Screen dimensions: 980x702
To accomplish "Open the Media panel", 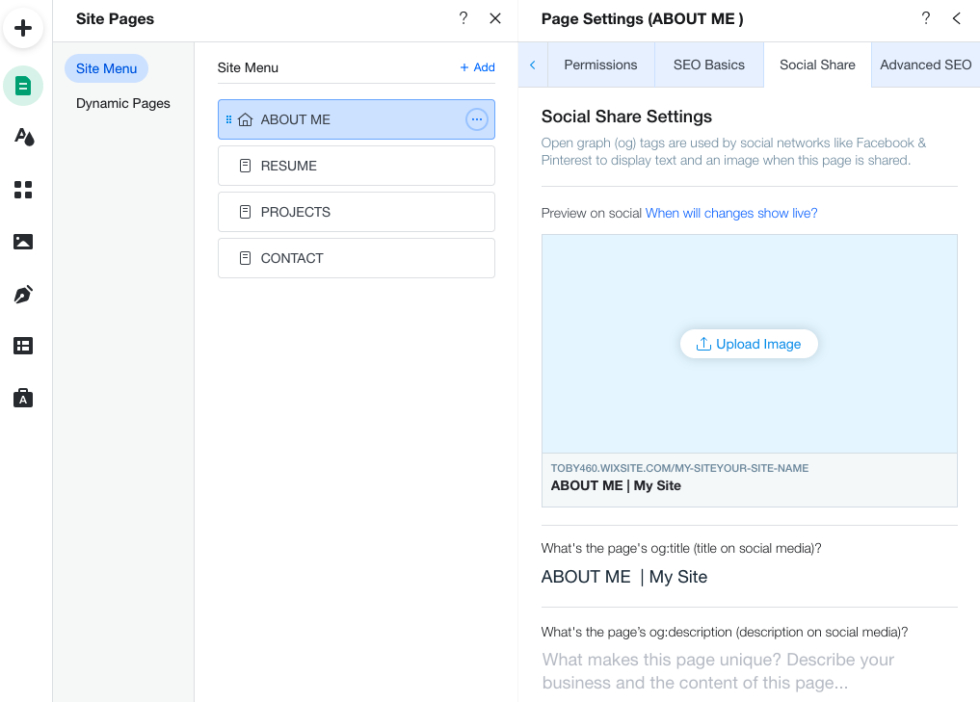I will tap(23, 241).
